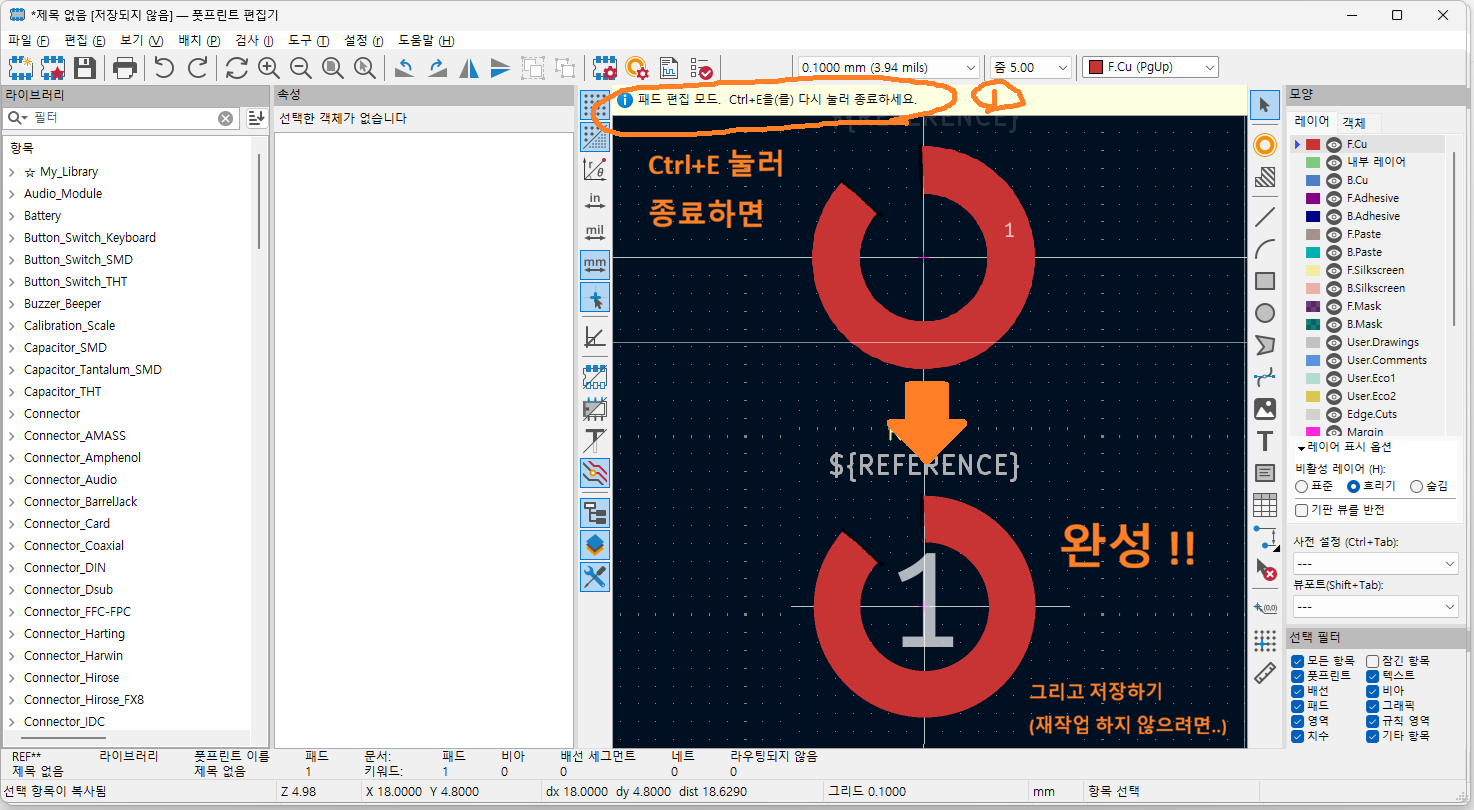The image size is (1474, 810).
Task: Open the 뷰포트 viewports dropdown
Action: 1375,607
